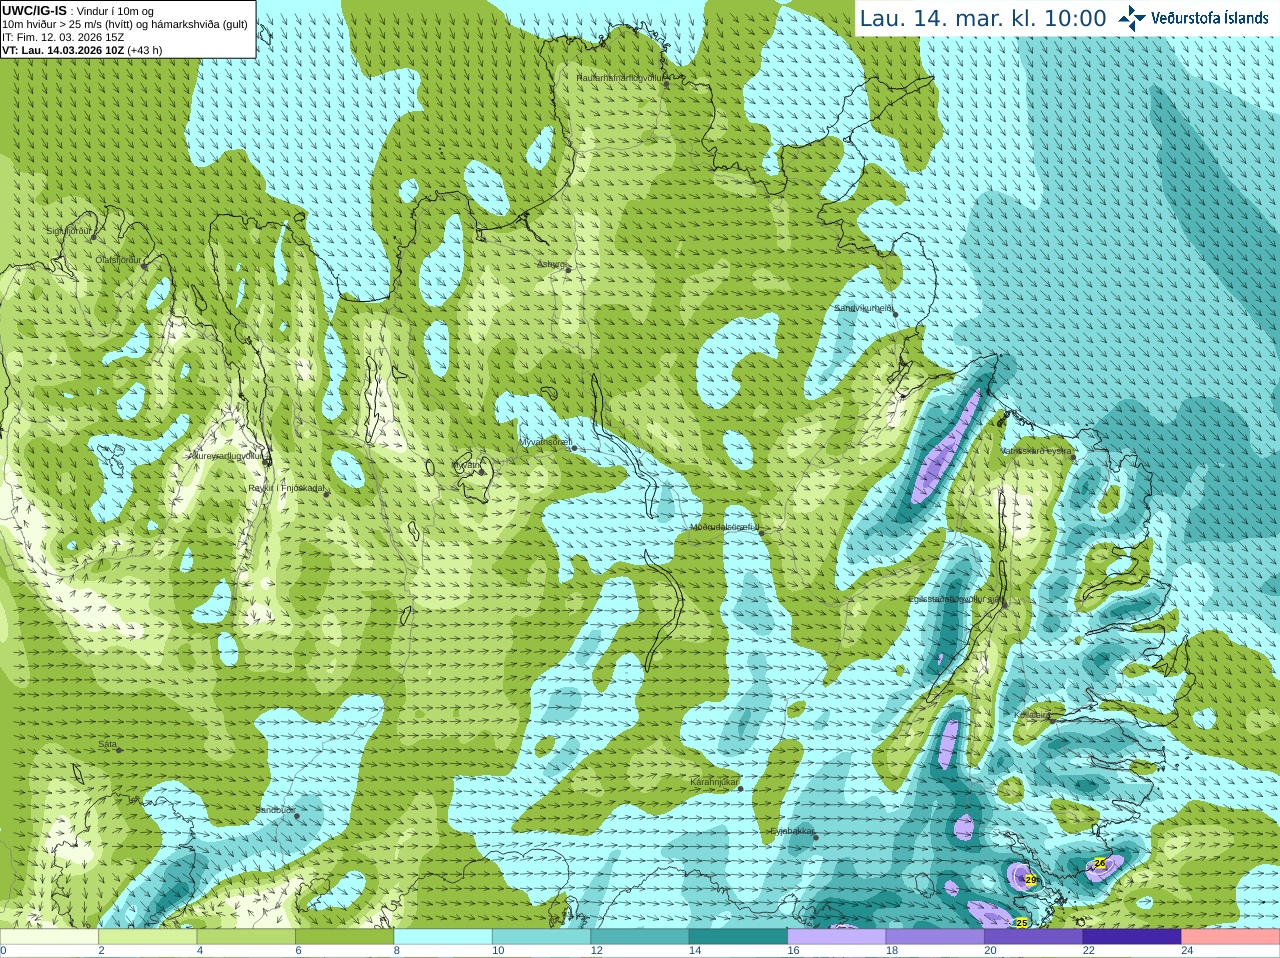Click the 'UWC/IG-IS' model title text
Viewport: 1280px width, 958px height.
34,10
